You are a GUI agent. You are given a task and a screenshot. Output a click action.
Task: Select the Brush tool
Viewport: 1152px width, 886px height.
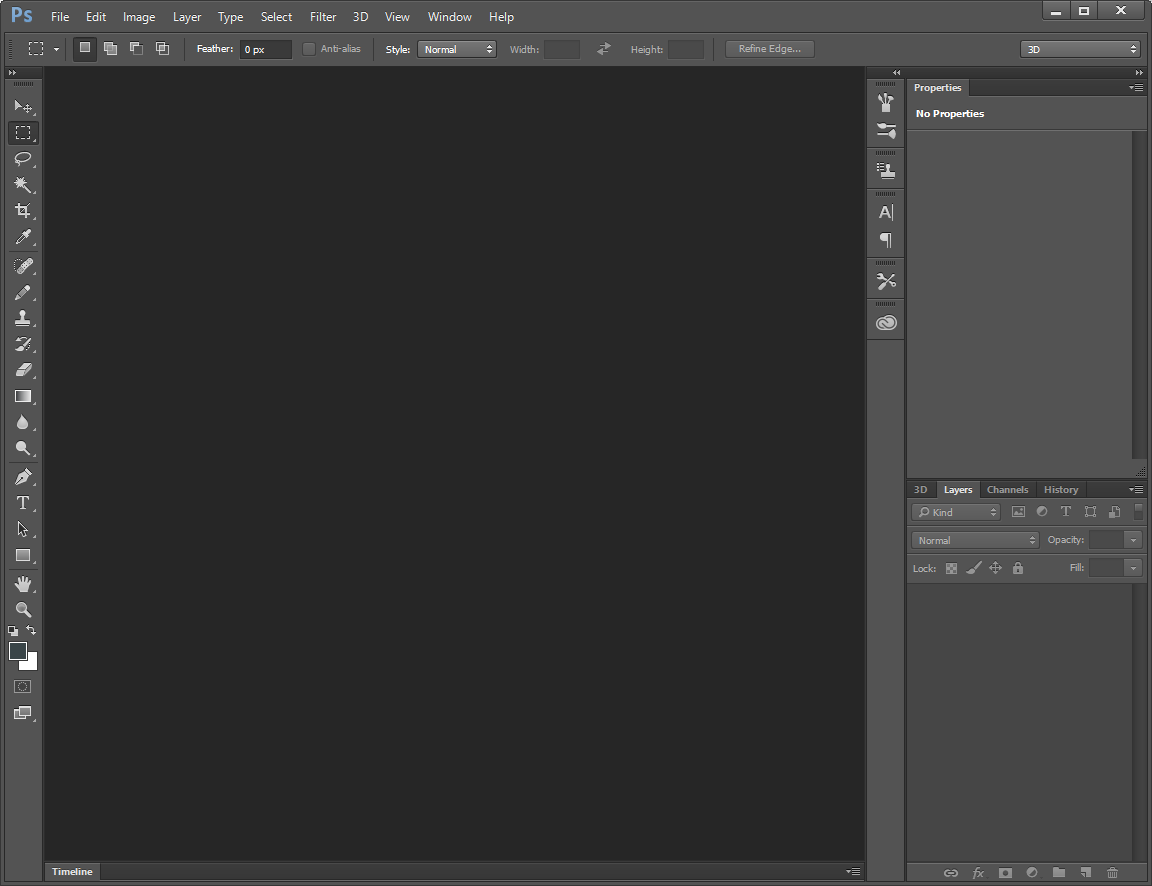23,292
